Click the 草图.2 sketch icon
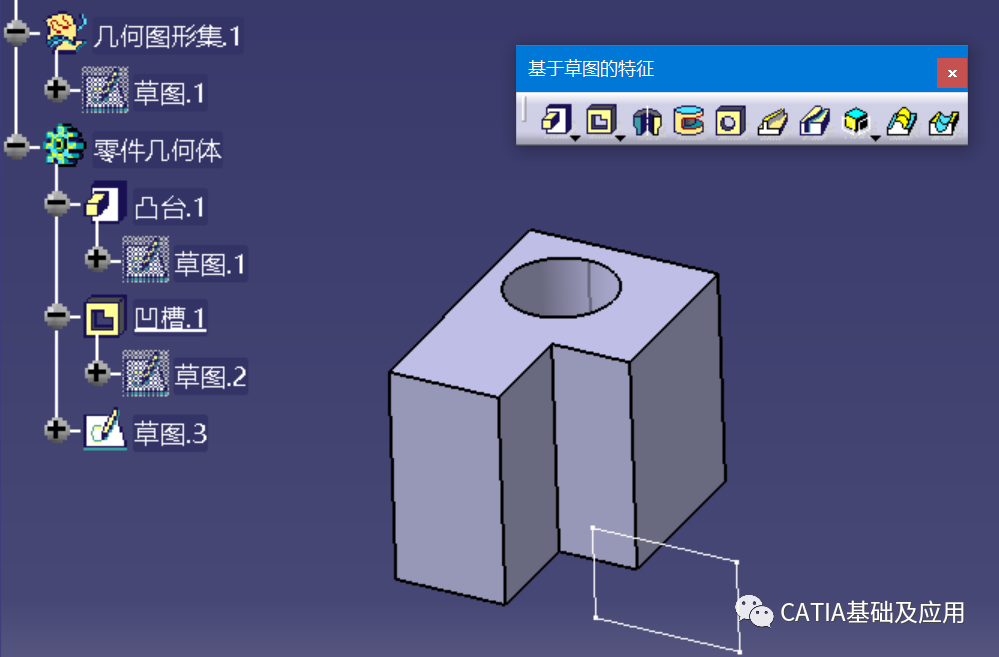Viewport: 999px width, 657px height. 145,373
